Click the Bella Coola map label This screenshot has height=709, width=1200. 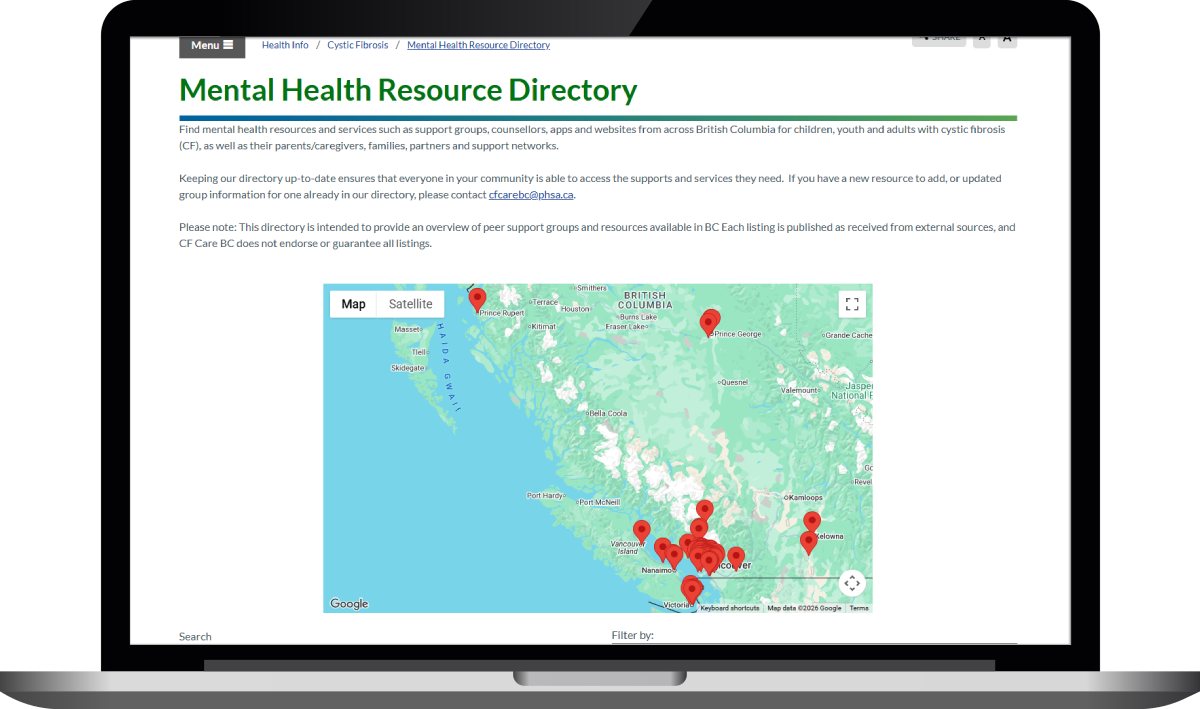(x=608, y=413)
